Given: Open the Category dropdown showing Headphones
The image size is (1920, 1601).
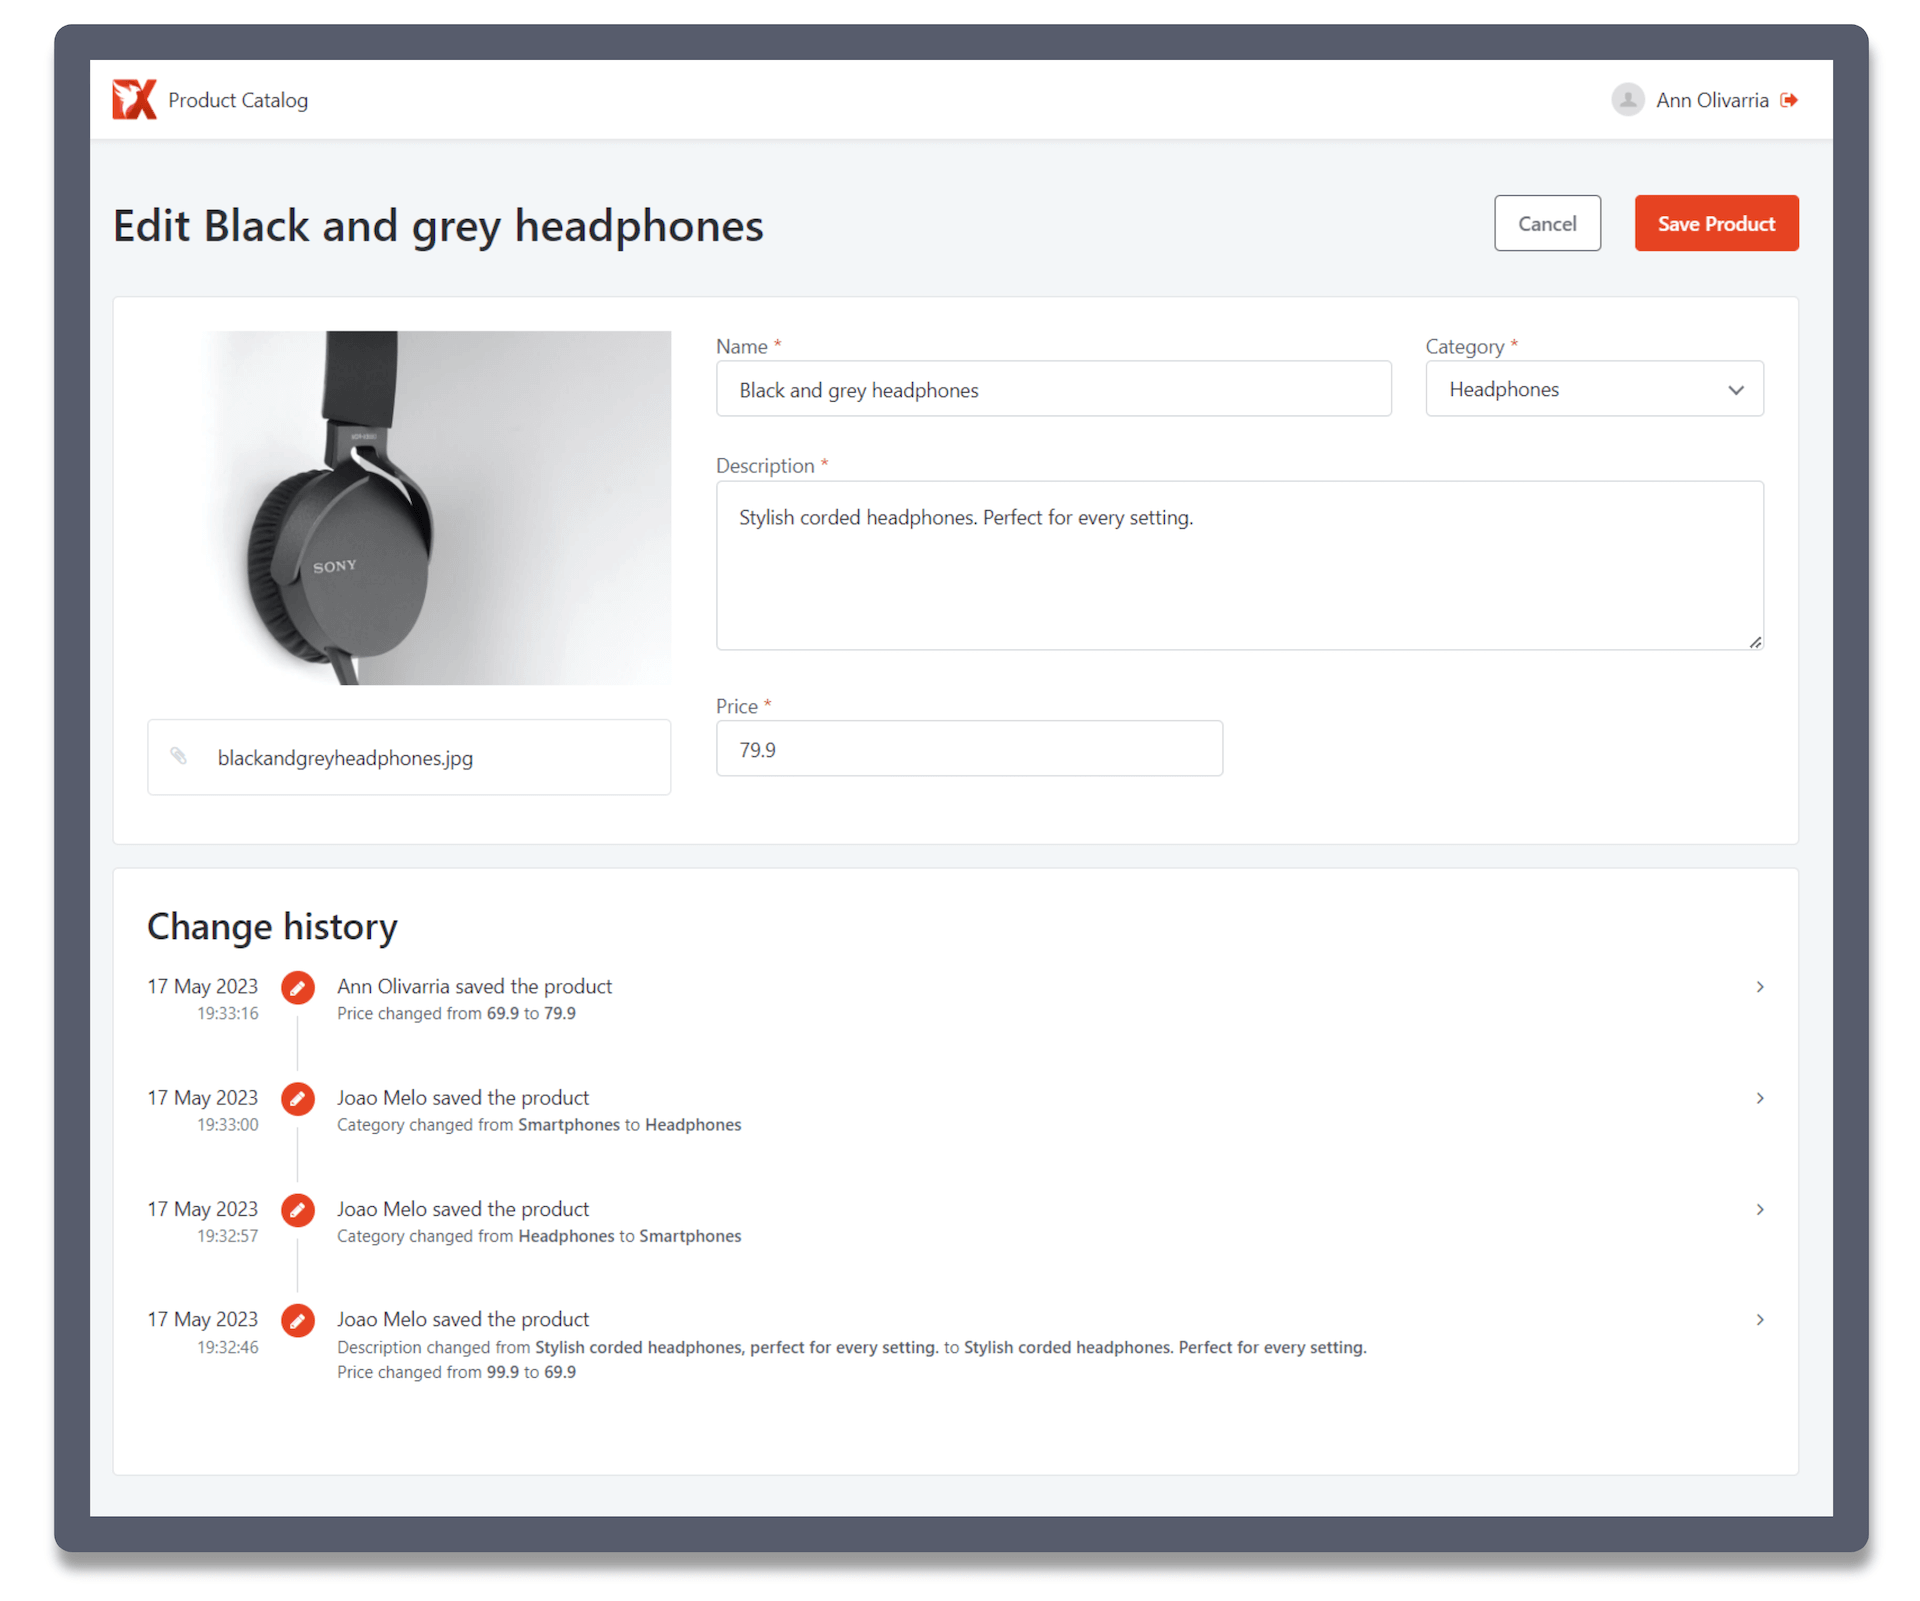Looking at the screenshot, I should [x=1594, y=389].
